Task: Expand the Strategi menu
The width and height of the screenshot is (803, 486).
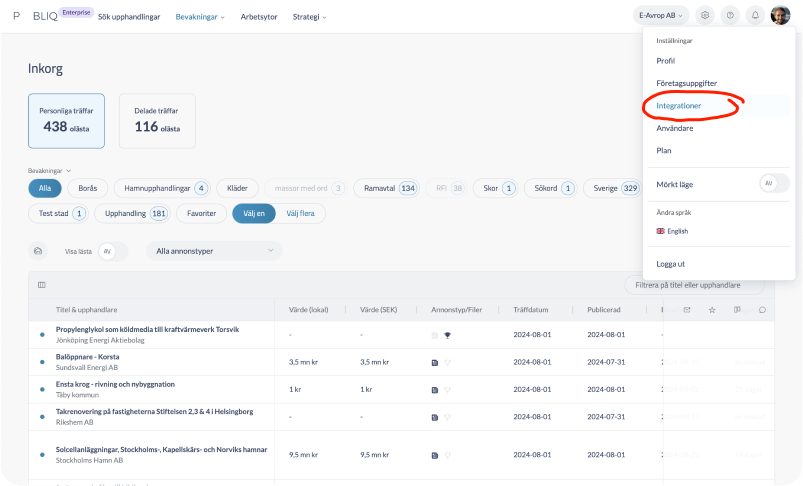Action: pos(310,17)
